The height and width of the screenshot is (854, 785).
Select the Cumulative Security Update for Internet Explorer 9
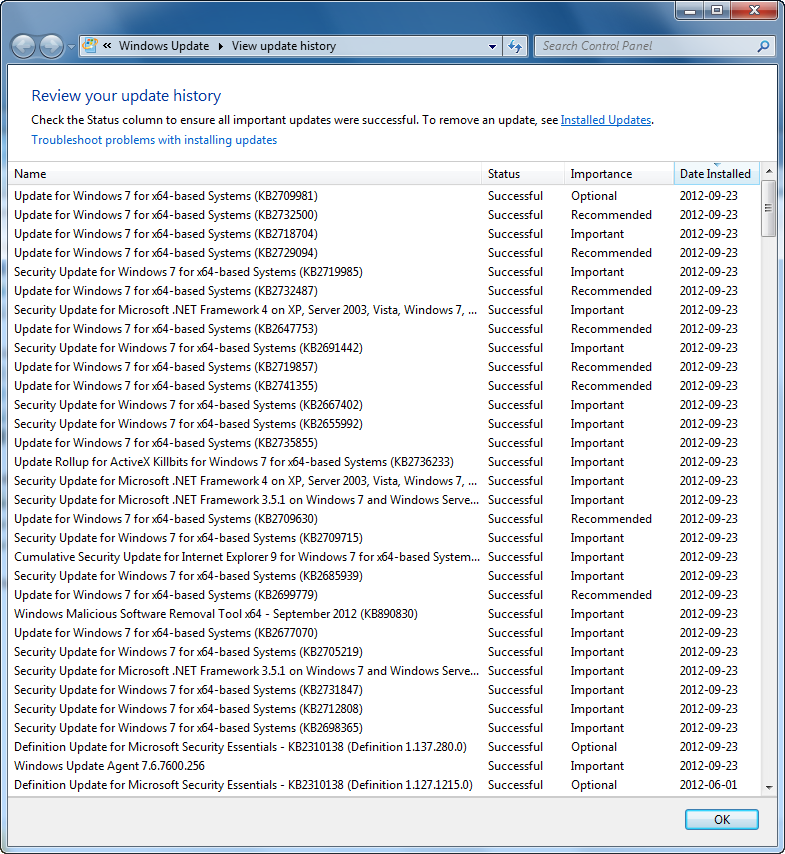[x=384, y=557]
